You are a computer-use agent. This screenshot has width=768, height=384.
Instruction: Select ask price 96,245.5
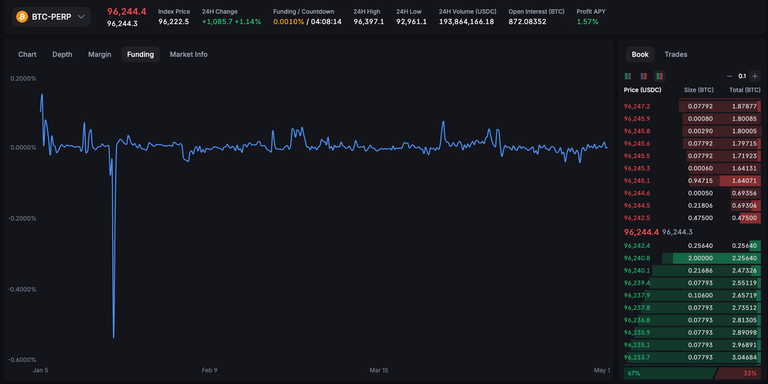pos(637,156)
